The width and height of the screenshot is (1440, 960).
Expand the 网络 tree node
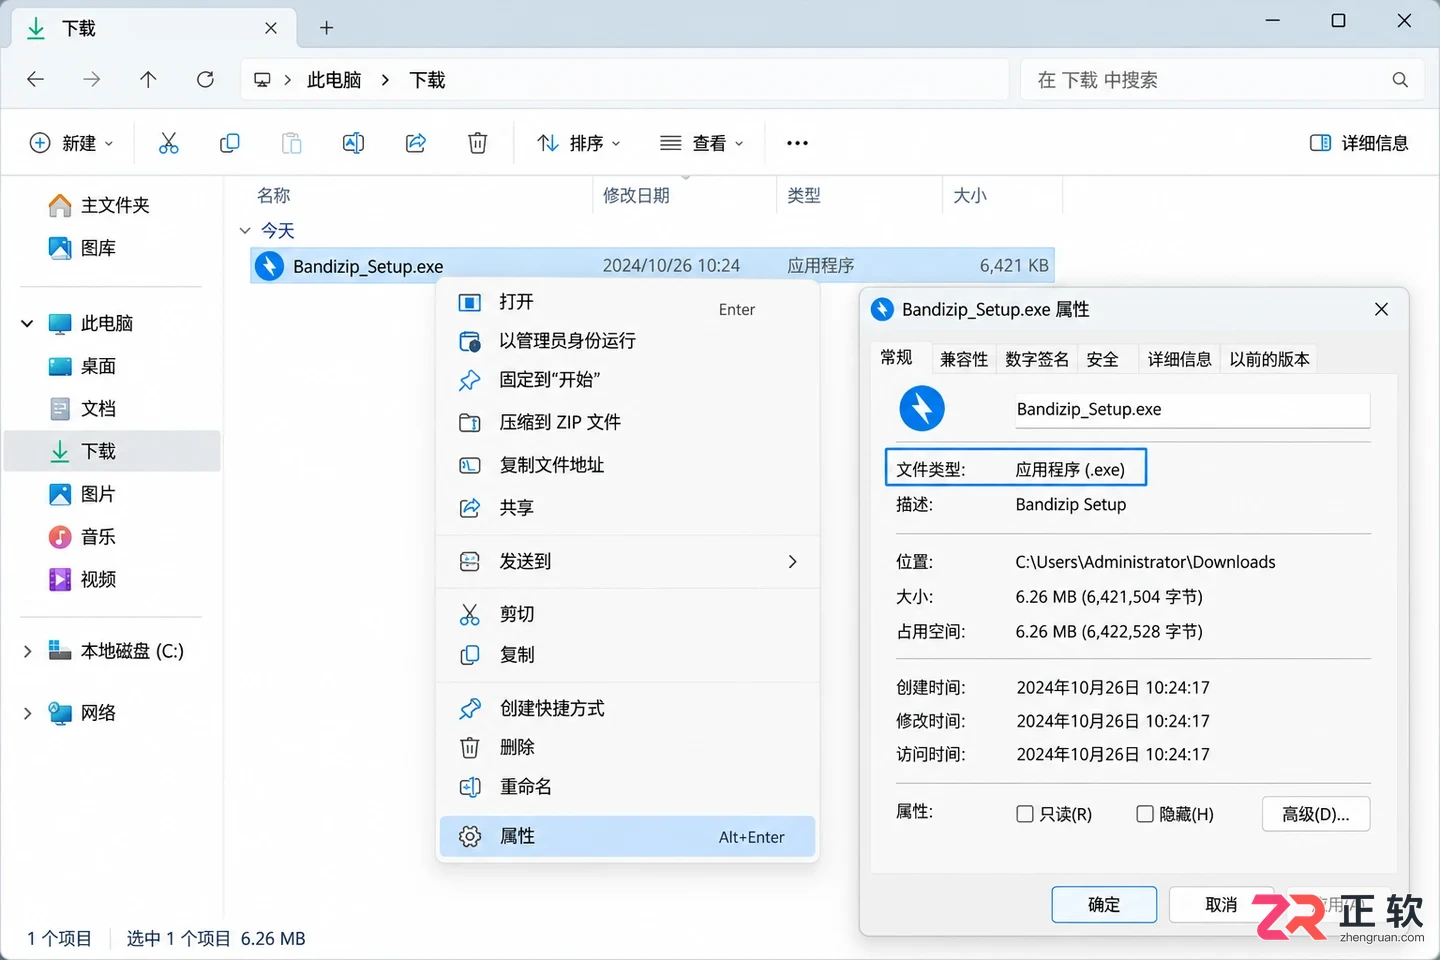[27, 713]
